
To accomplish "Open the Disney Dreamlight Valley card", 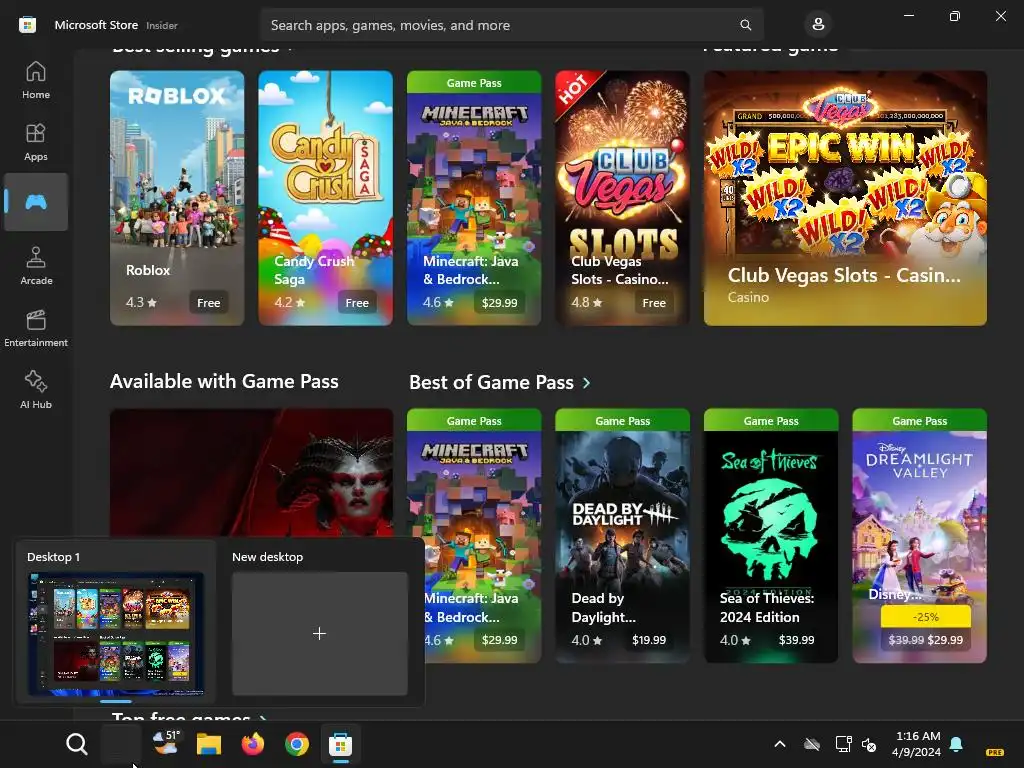I will point(920,536).
